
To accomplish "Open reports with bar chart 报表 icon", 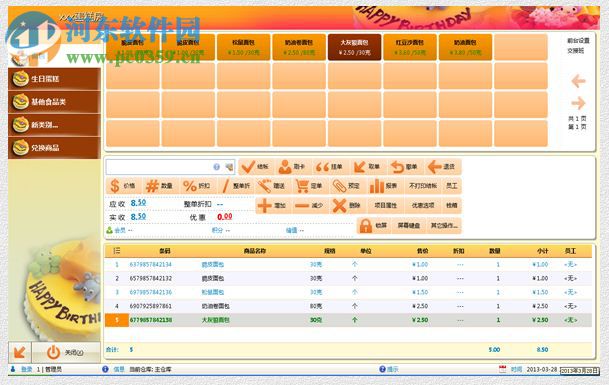I will (376, 186).
